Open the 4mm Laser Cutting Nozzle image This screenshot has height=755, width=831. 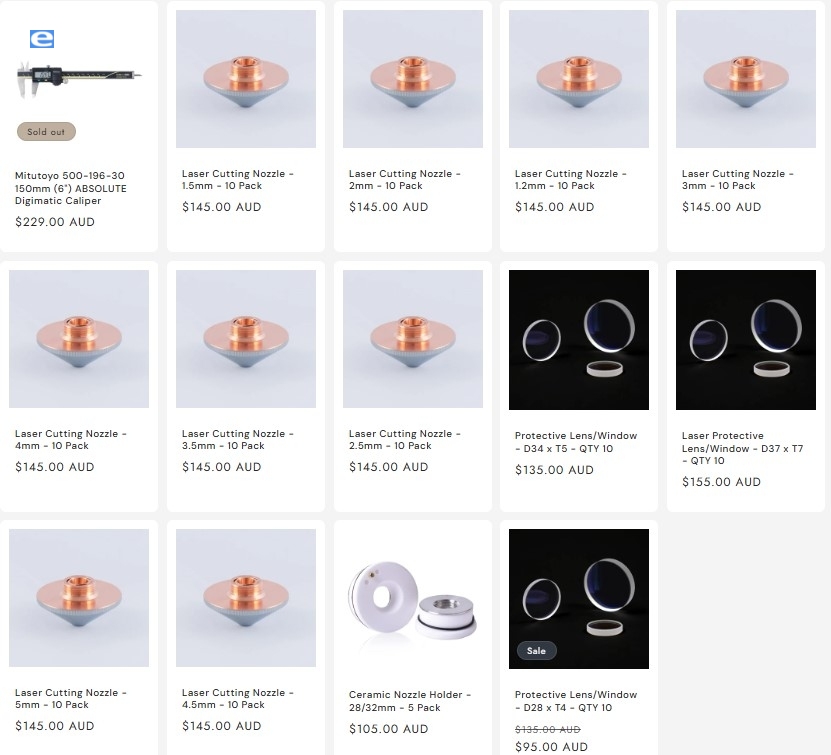(x=79, y=339)
